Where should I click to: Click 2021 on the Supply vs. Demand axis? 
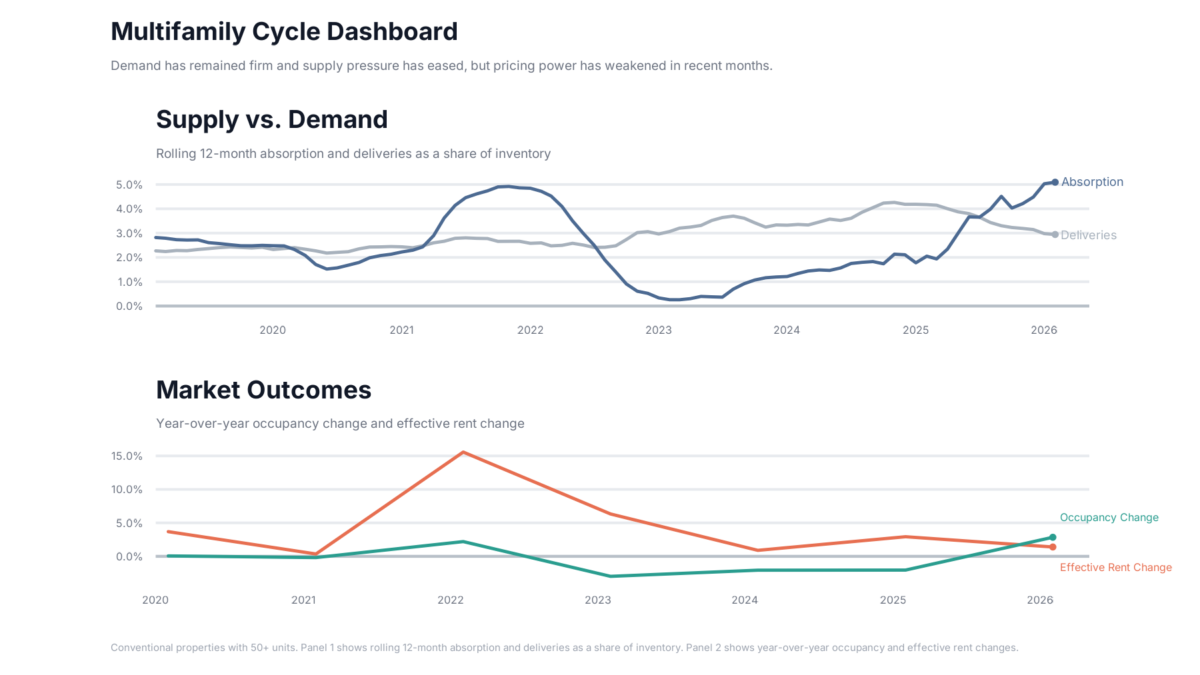pos(401,330)
